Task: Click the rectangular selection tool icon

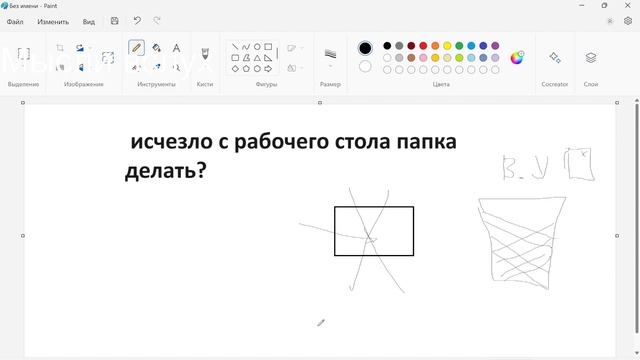Action: click(x=24, y=53)
